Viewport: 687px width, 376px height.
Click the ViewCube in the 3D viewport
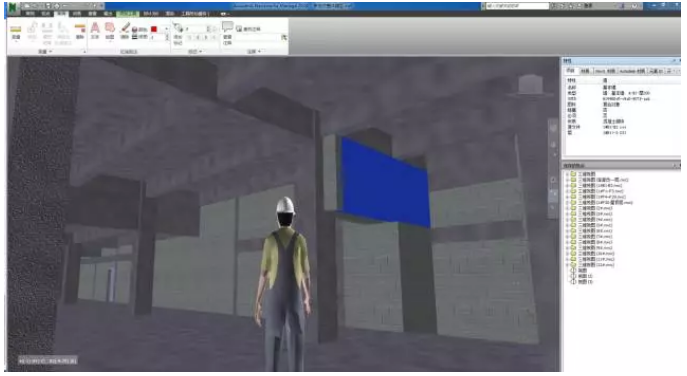point(530,84)
